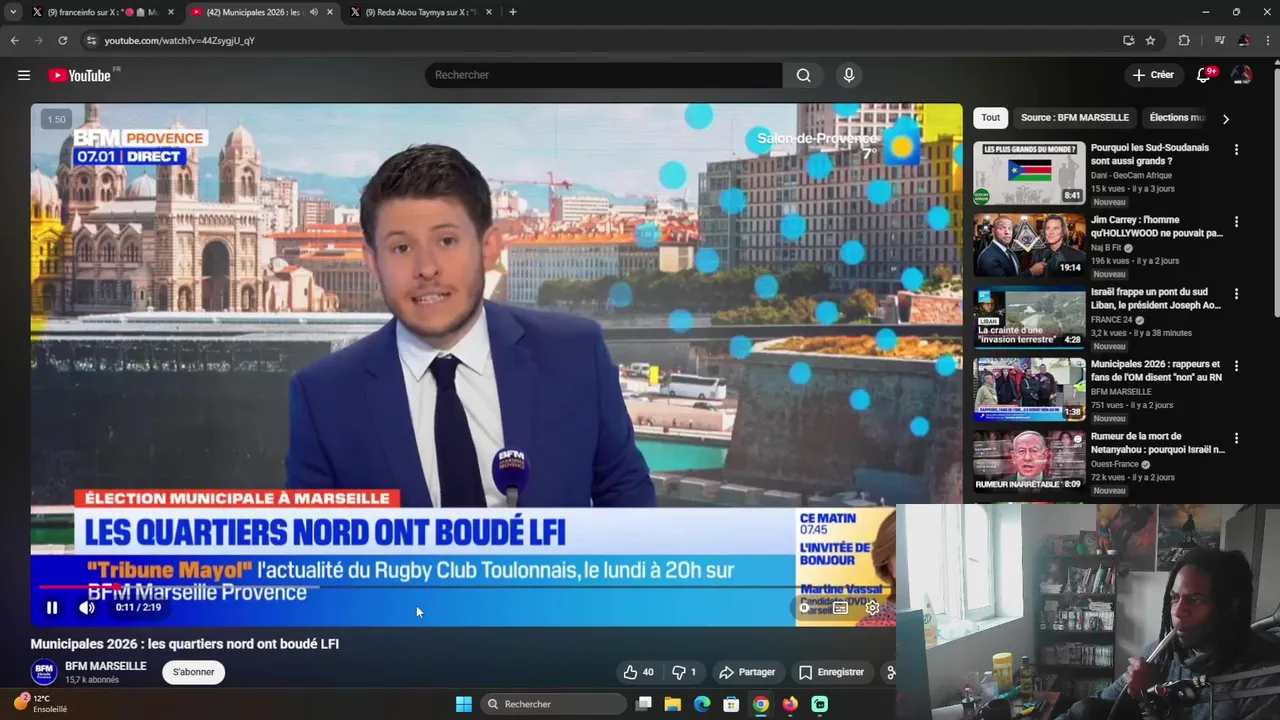Open options menu for the Israël frappe video
The image size is (1280, 720).
(x=1236, y=293)
